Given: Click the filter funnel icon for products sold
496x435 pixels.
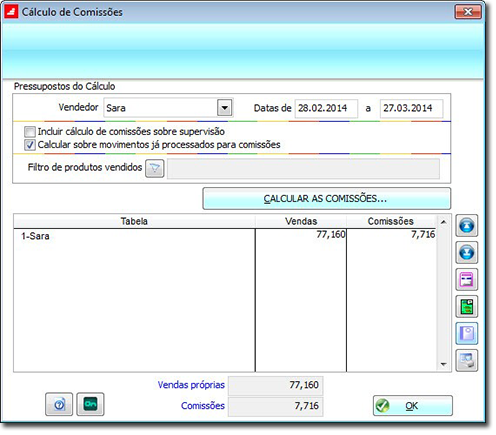Looking at the screenshot, I should point(155,169).
